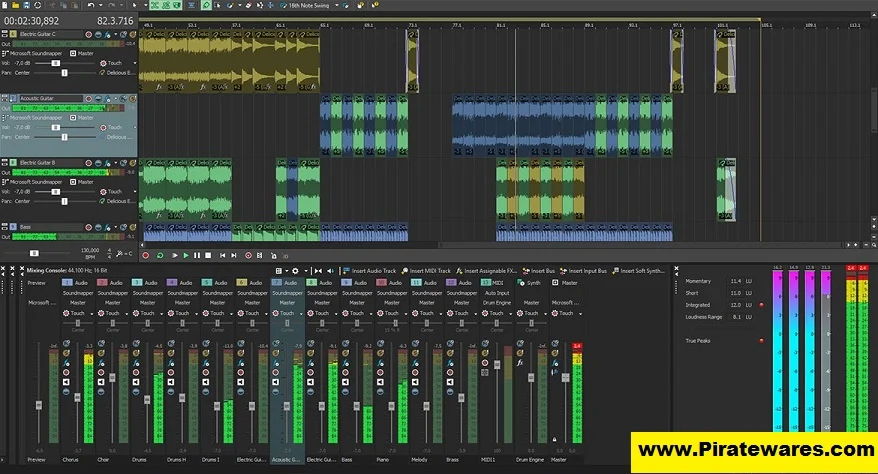
Task: Open Touch automation dropdown on Electric Guitar B
Action: [x=134, y=191]
